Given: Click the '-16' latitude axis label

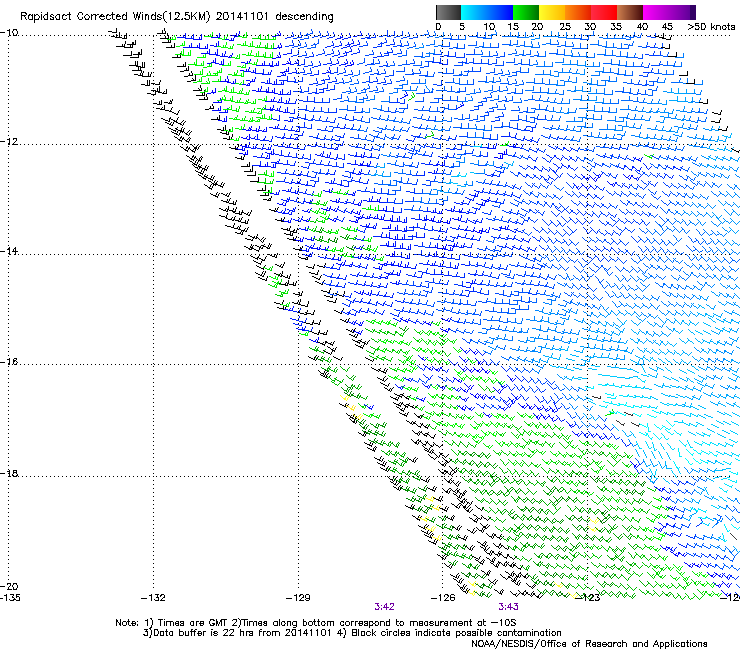Looking at the screenshot, I should [9, 362].
